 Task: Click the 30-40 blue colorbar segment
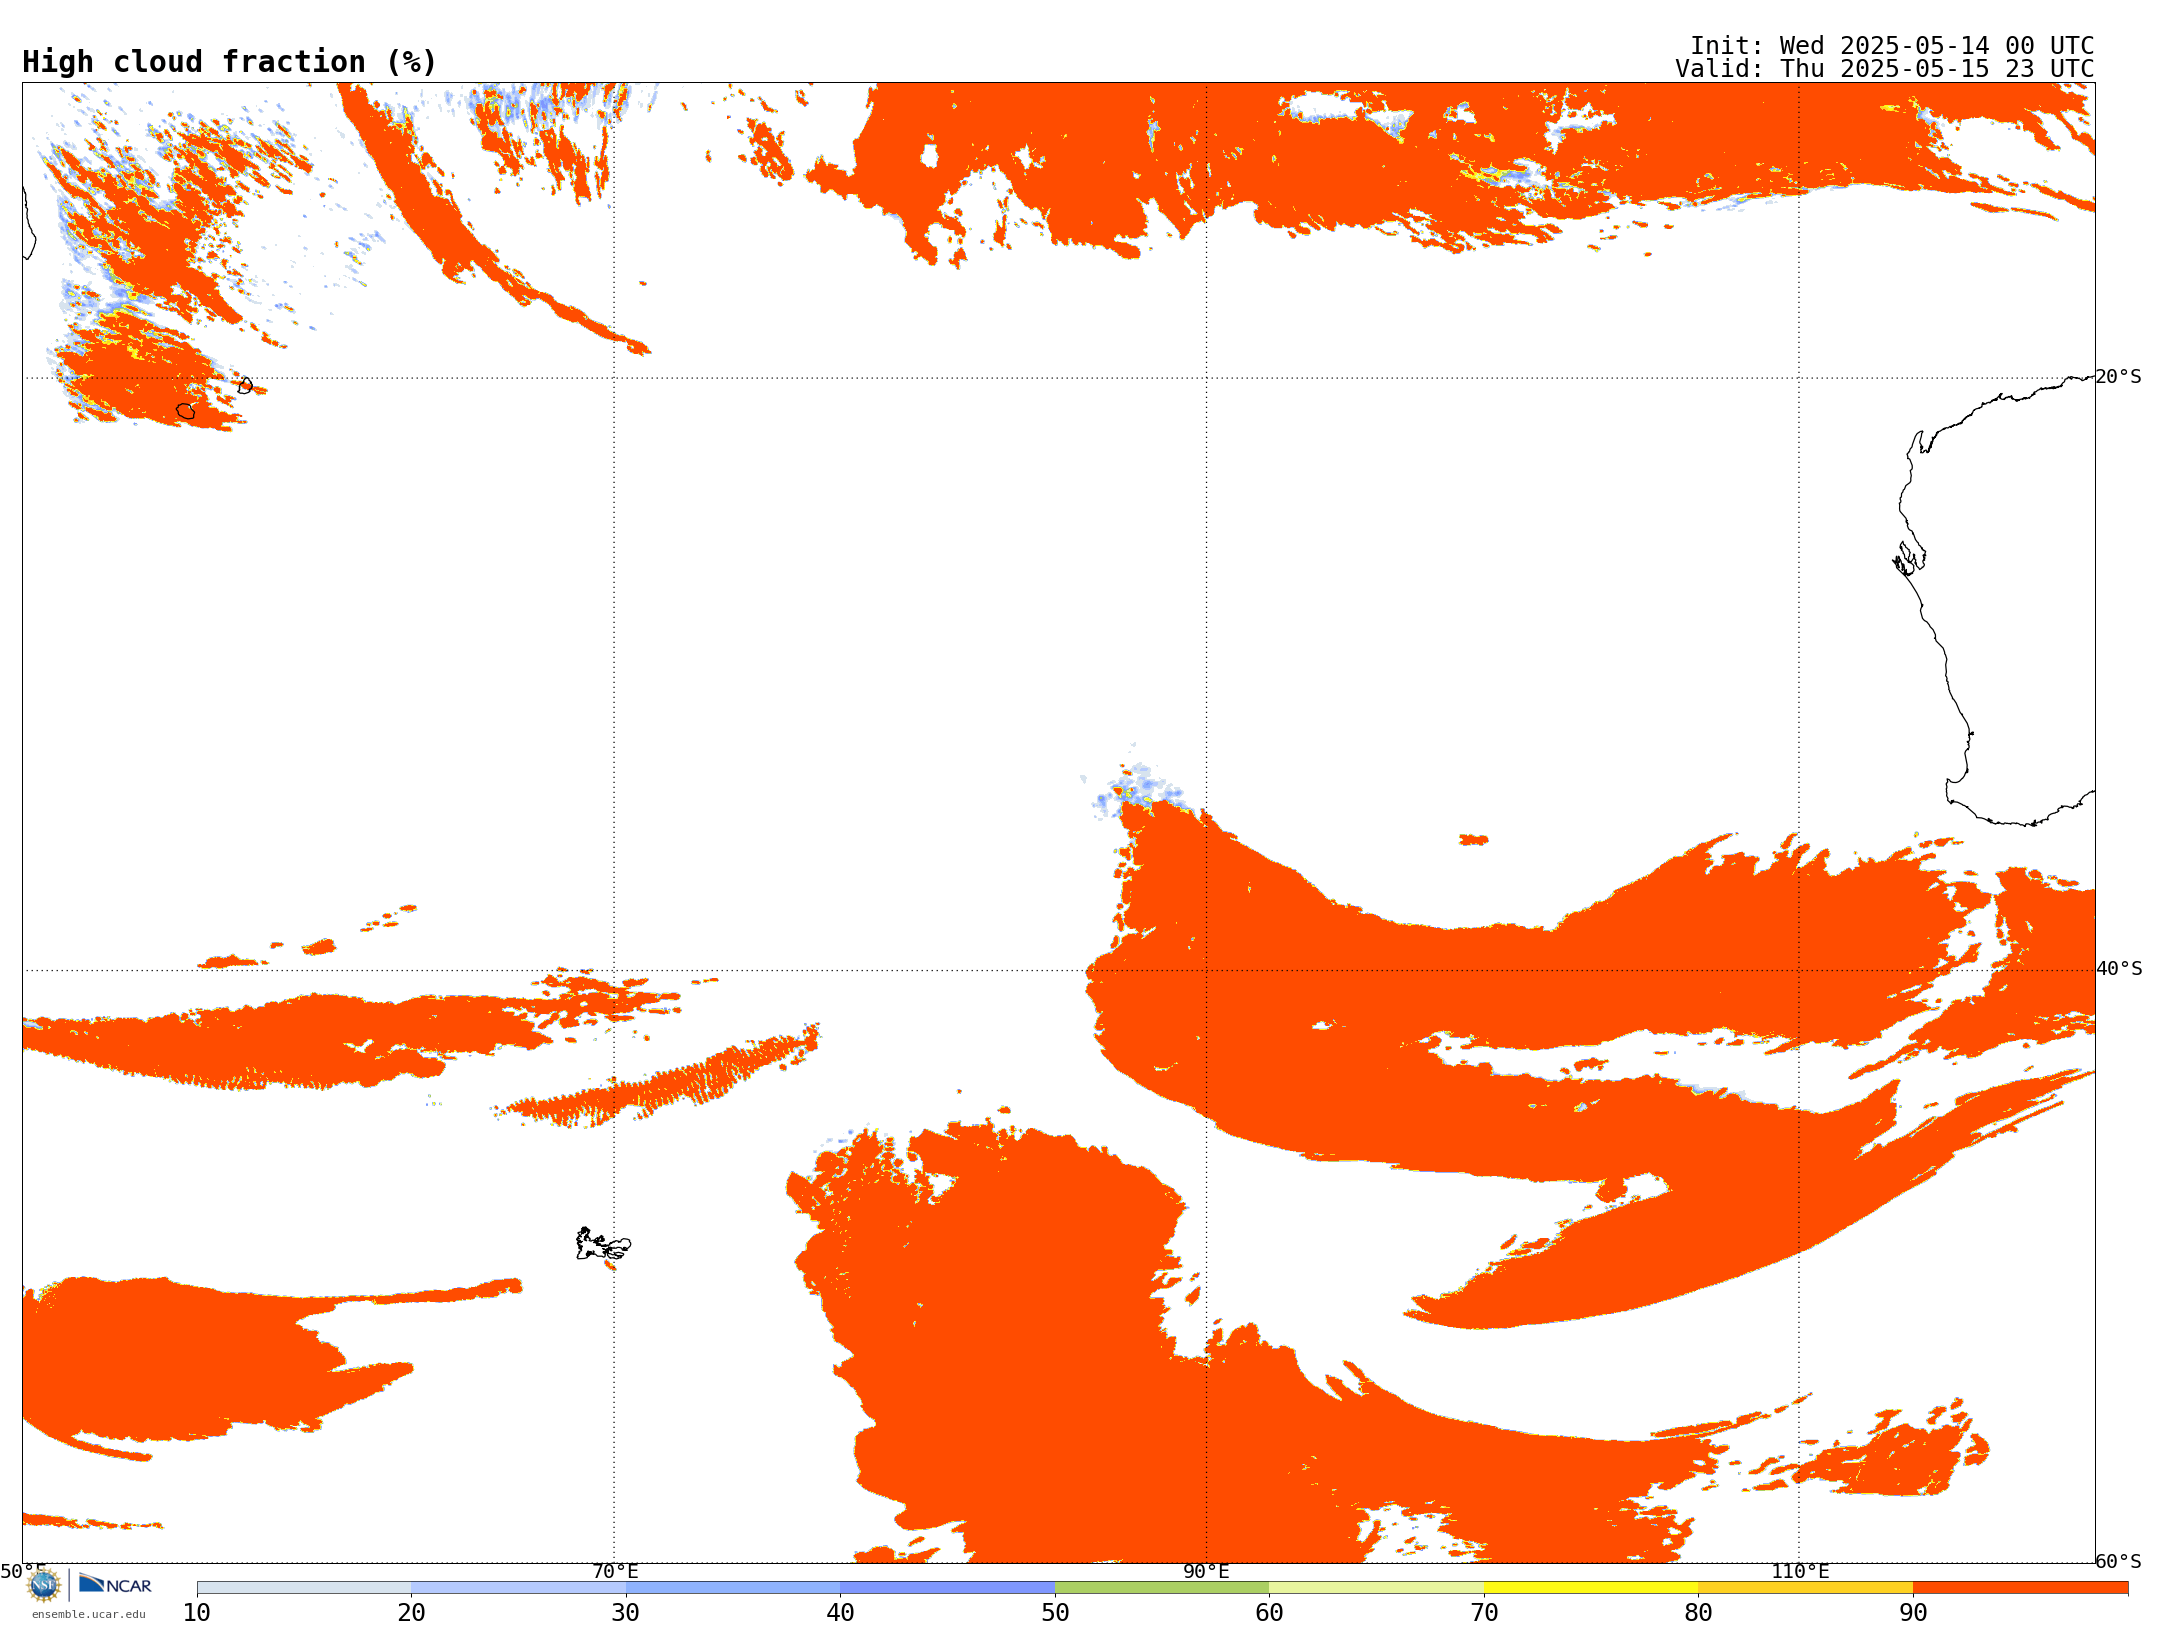pos(733,1588)
